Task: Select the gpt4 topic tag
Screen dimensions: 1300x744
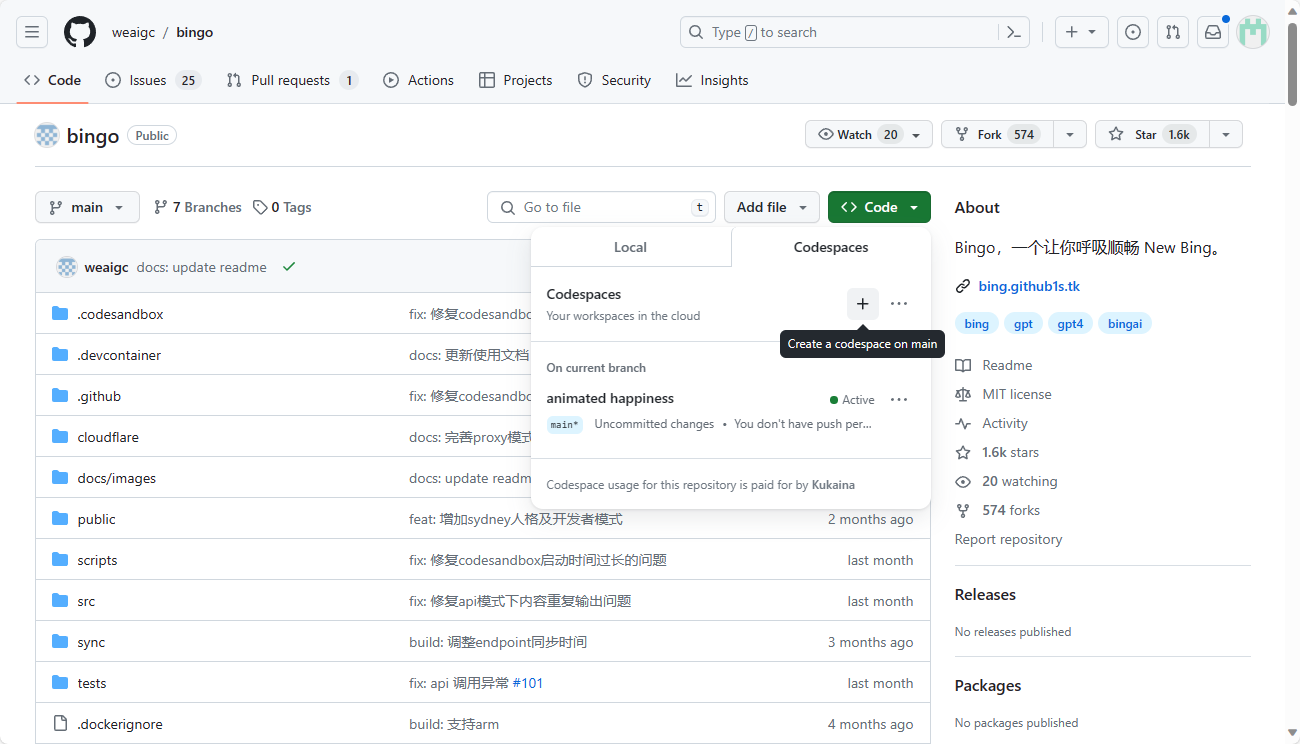Action: tap(1070, 323)
